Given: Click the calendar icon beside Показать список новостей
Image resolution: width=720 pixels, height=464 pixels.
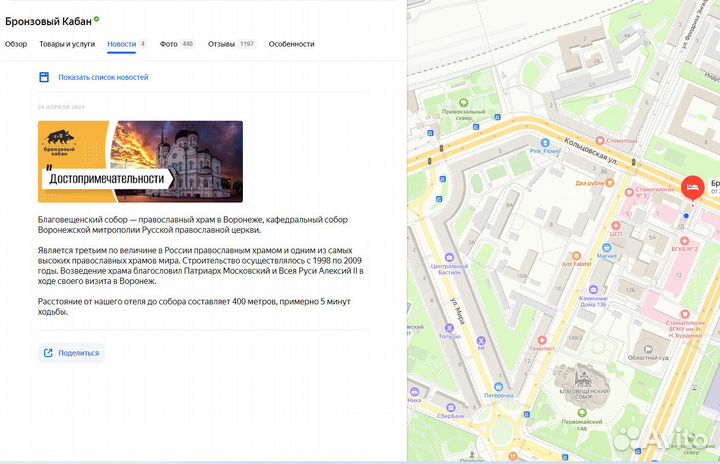Looking at the screenshot, I should pyautogui.click(x=44, y=77).
